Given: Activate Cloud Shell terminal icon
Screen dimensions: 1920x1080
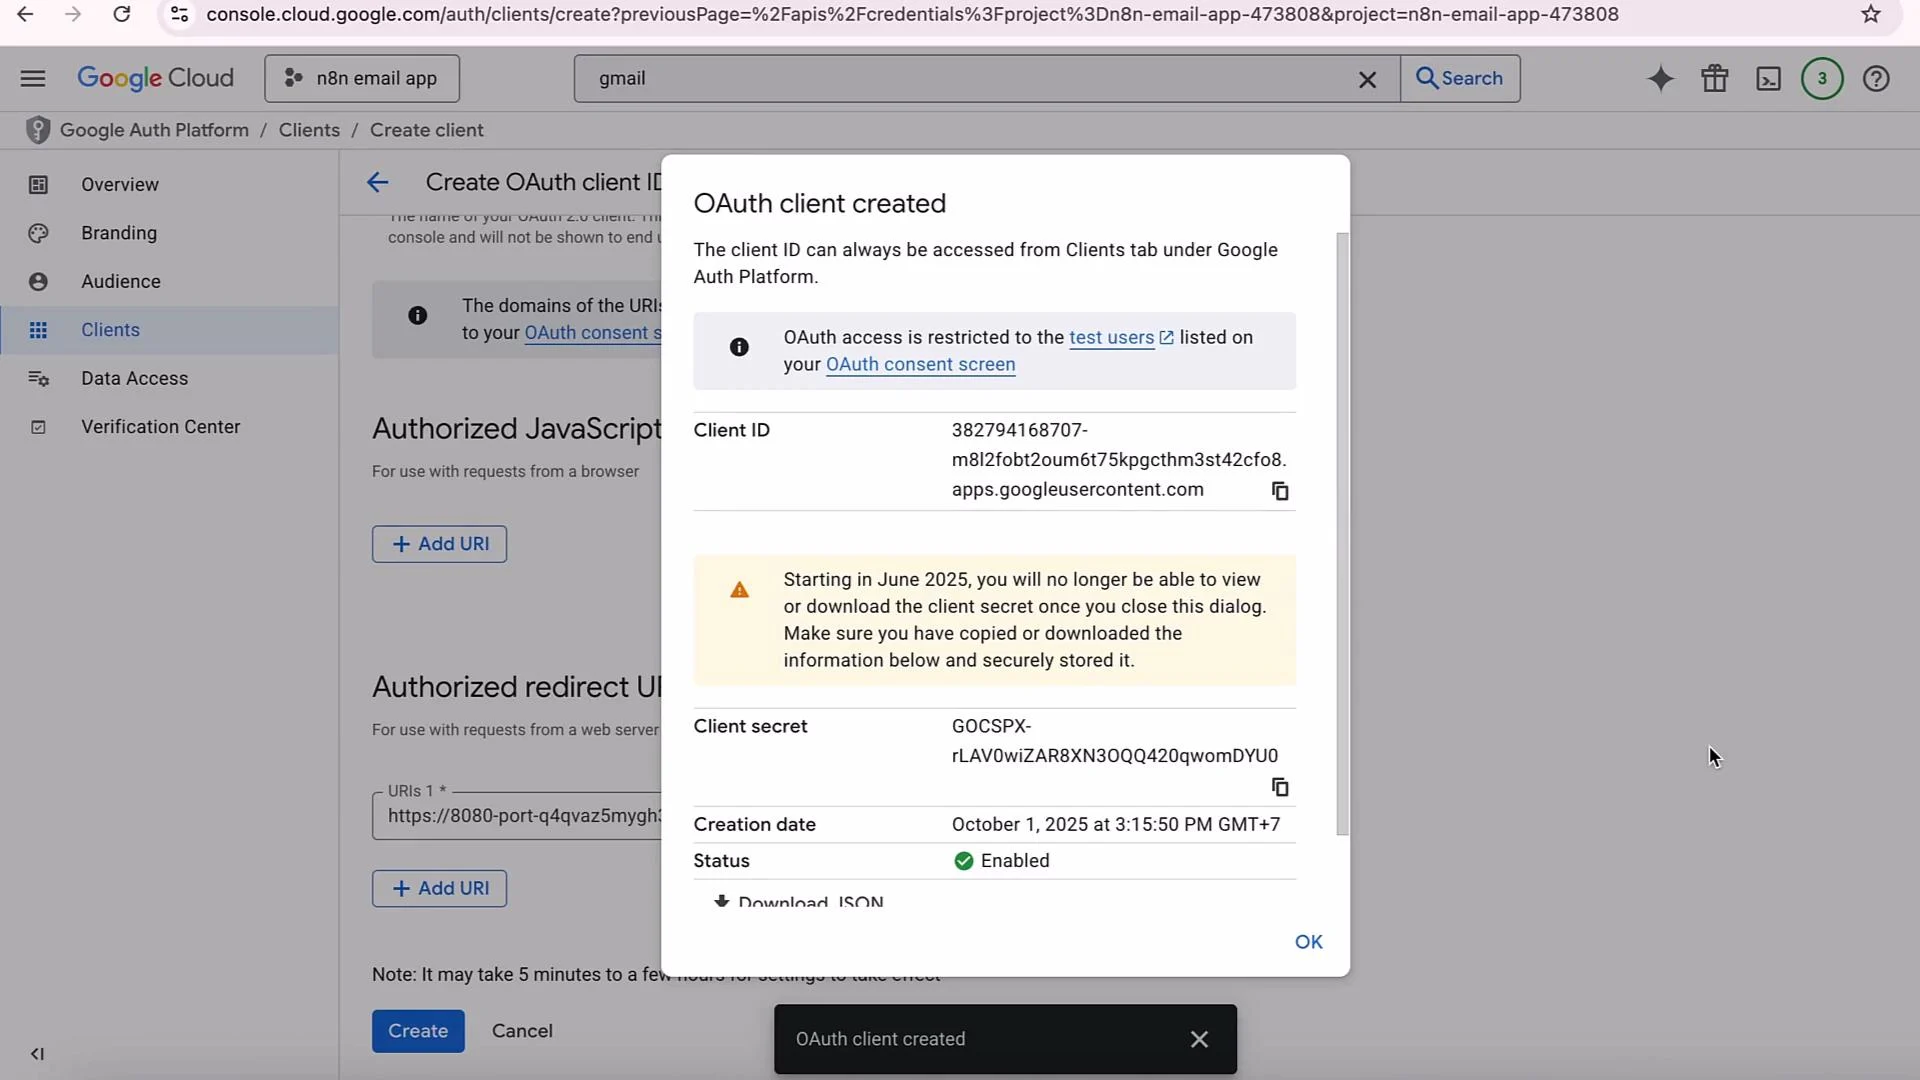Looking at the screenshot, I should point(1768,78).
